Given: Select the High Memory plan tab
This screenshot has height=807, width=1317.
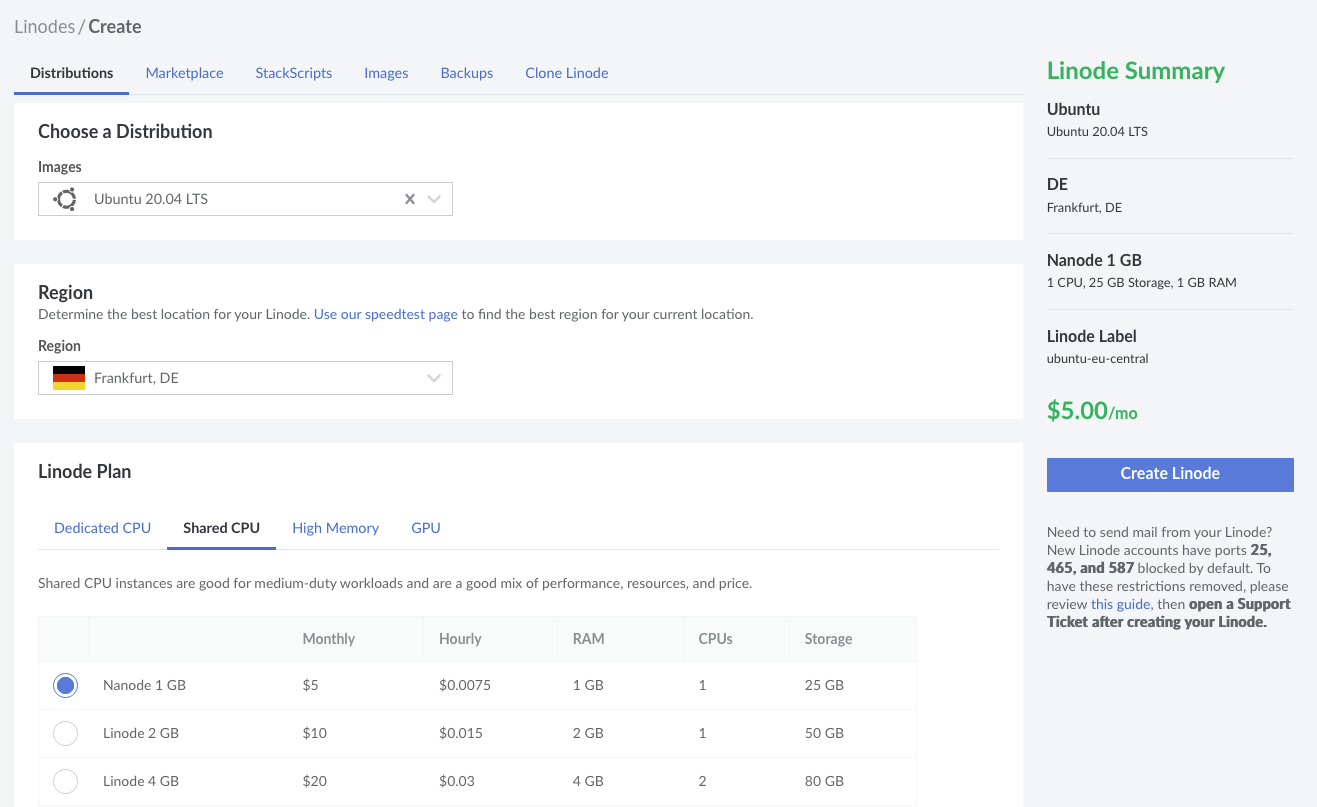Looking at the screenshot, I should pos(336,528).
